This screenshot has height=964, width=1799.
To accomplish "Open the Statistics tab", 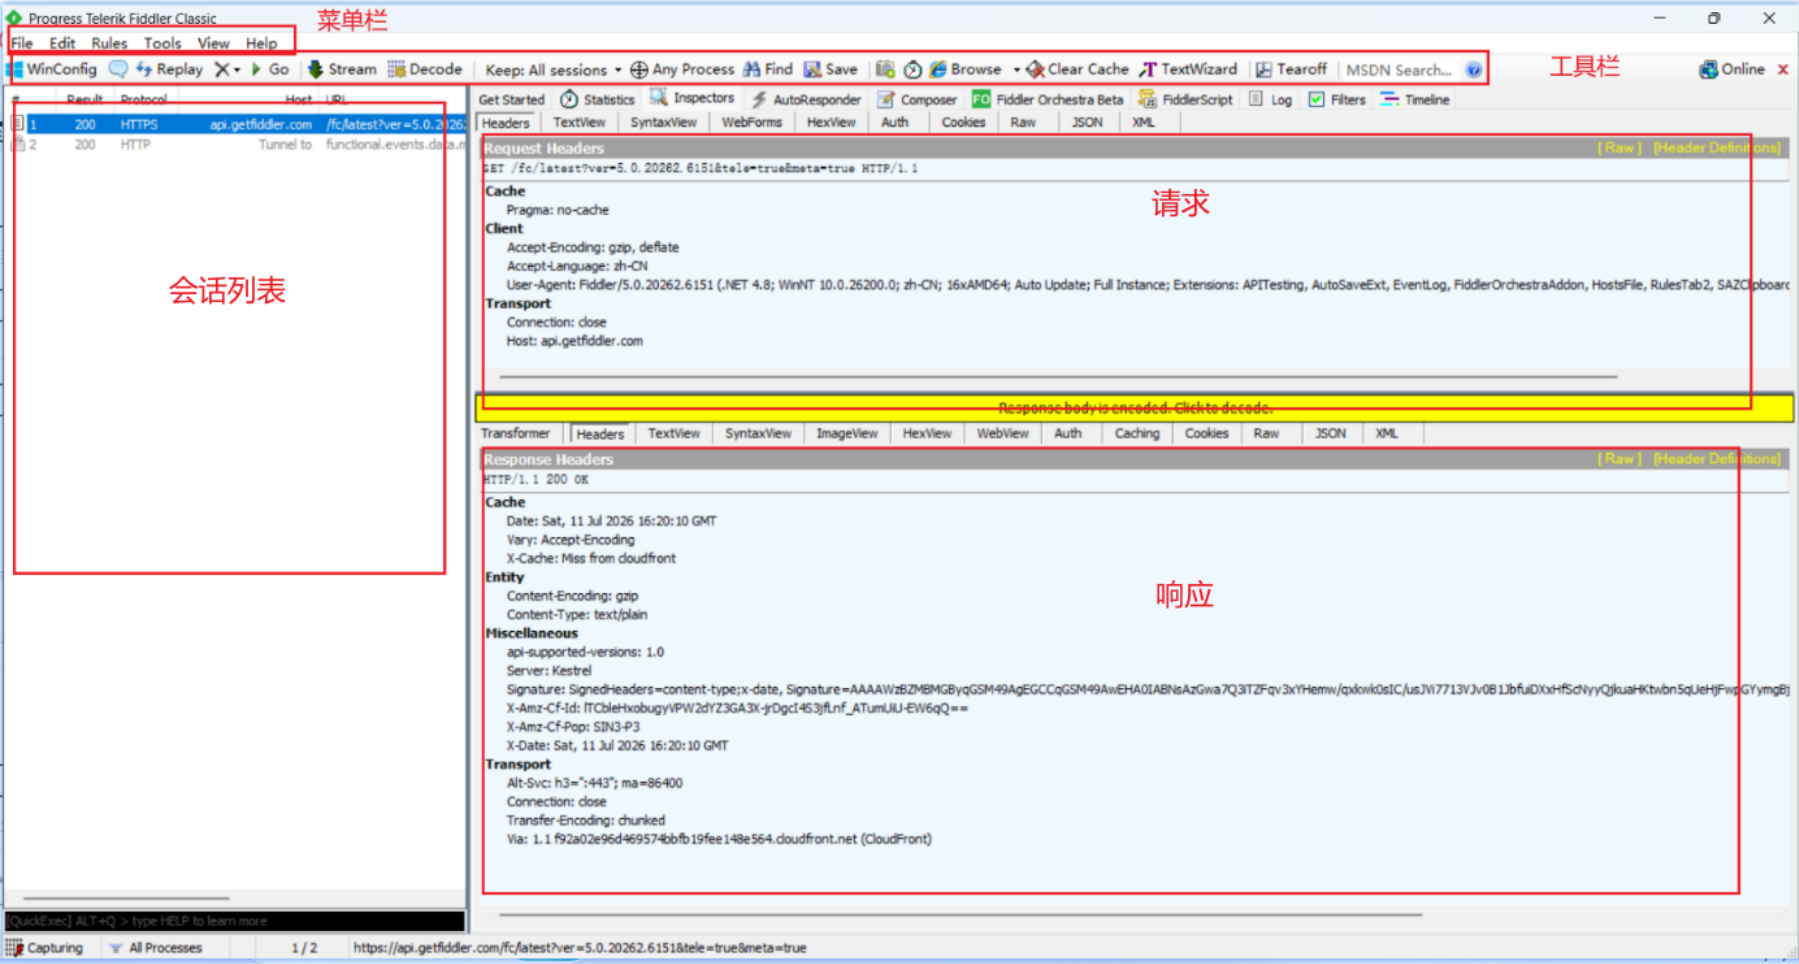I will (x=598, y=99).
